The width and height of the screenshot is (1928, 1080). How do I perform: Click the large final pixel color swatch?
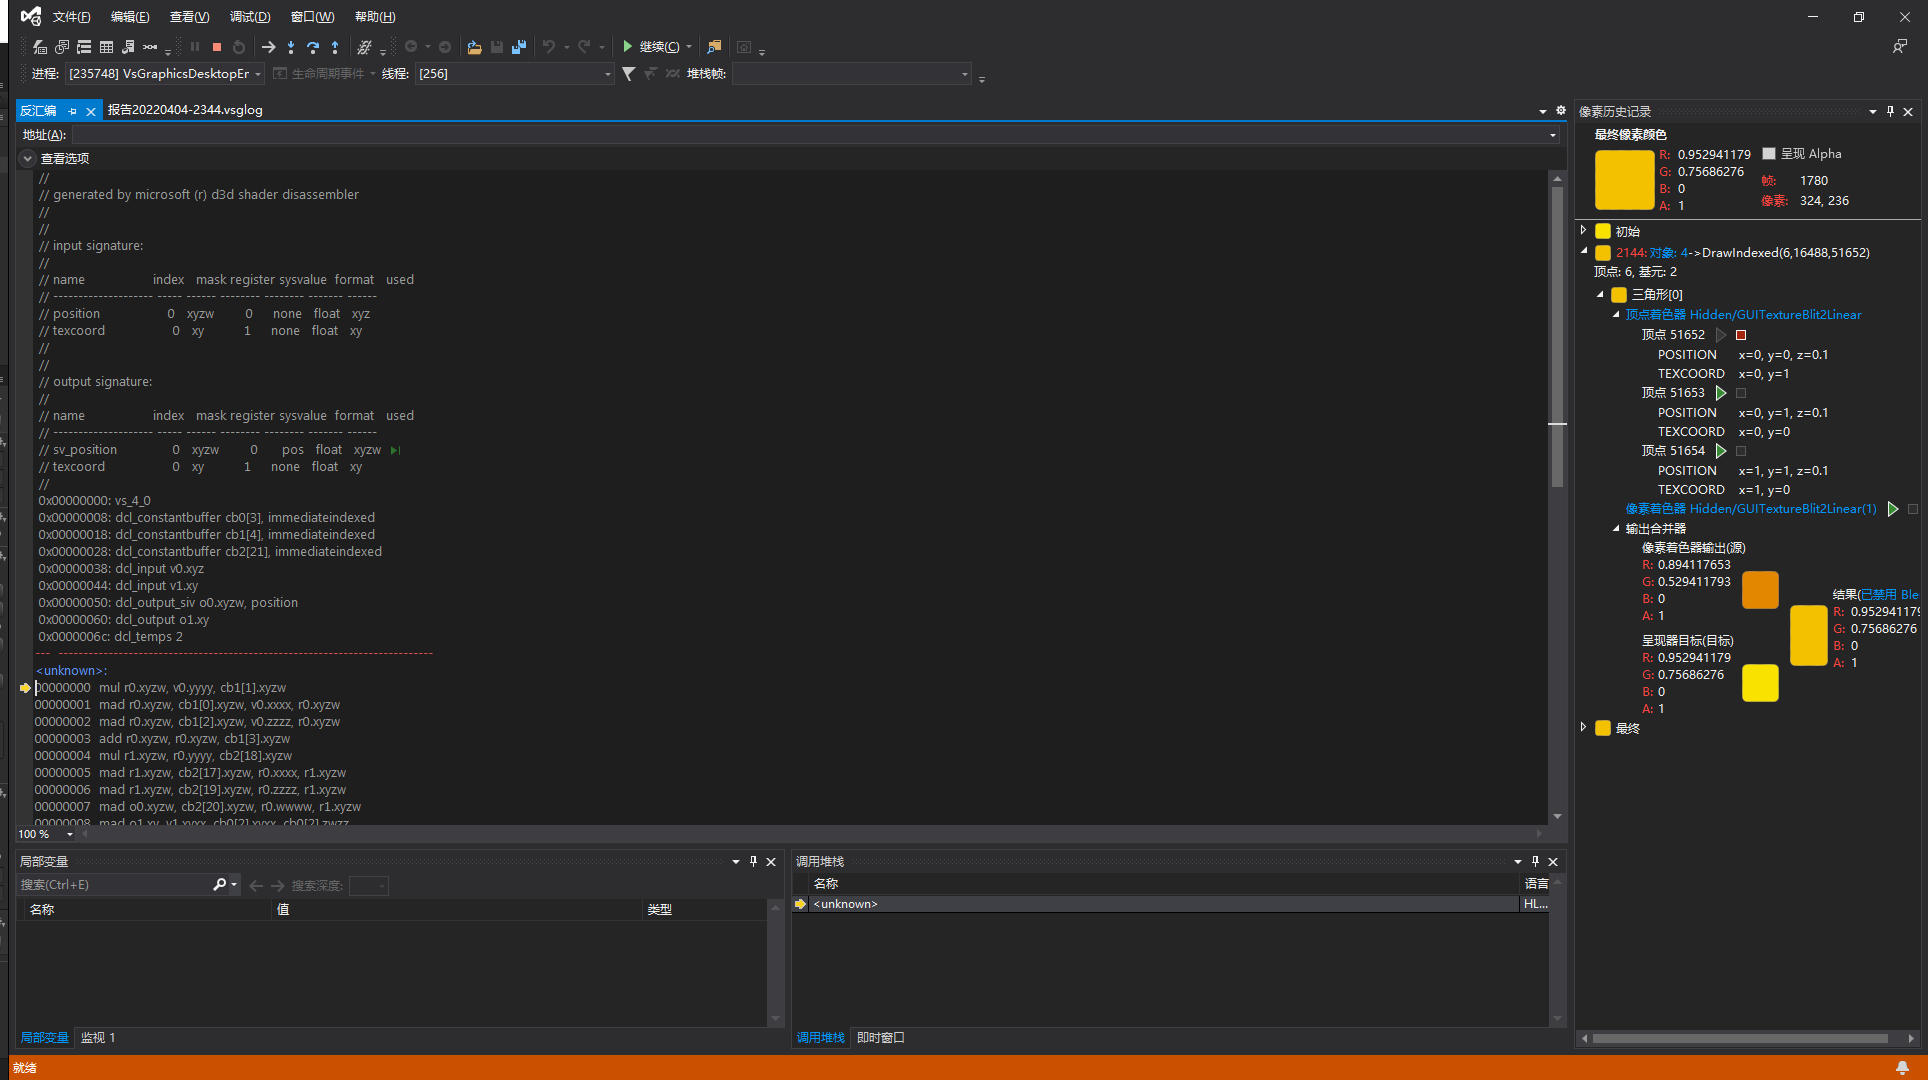pos(1624,180)
